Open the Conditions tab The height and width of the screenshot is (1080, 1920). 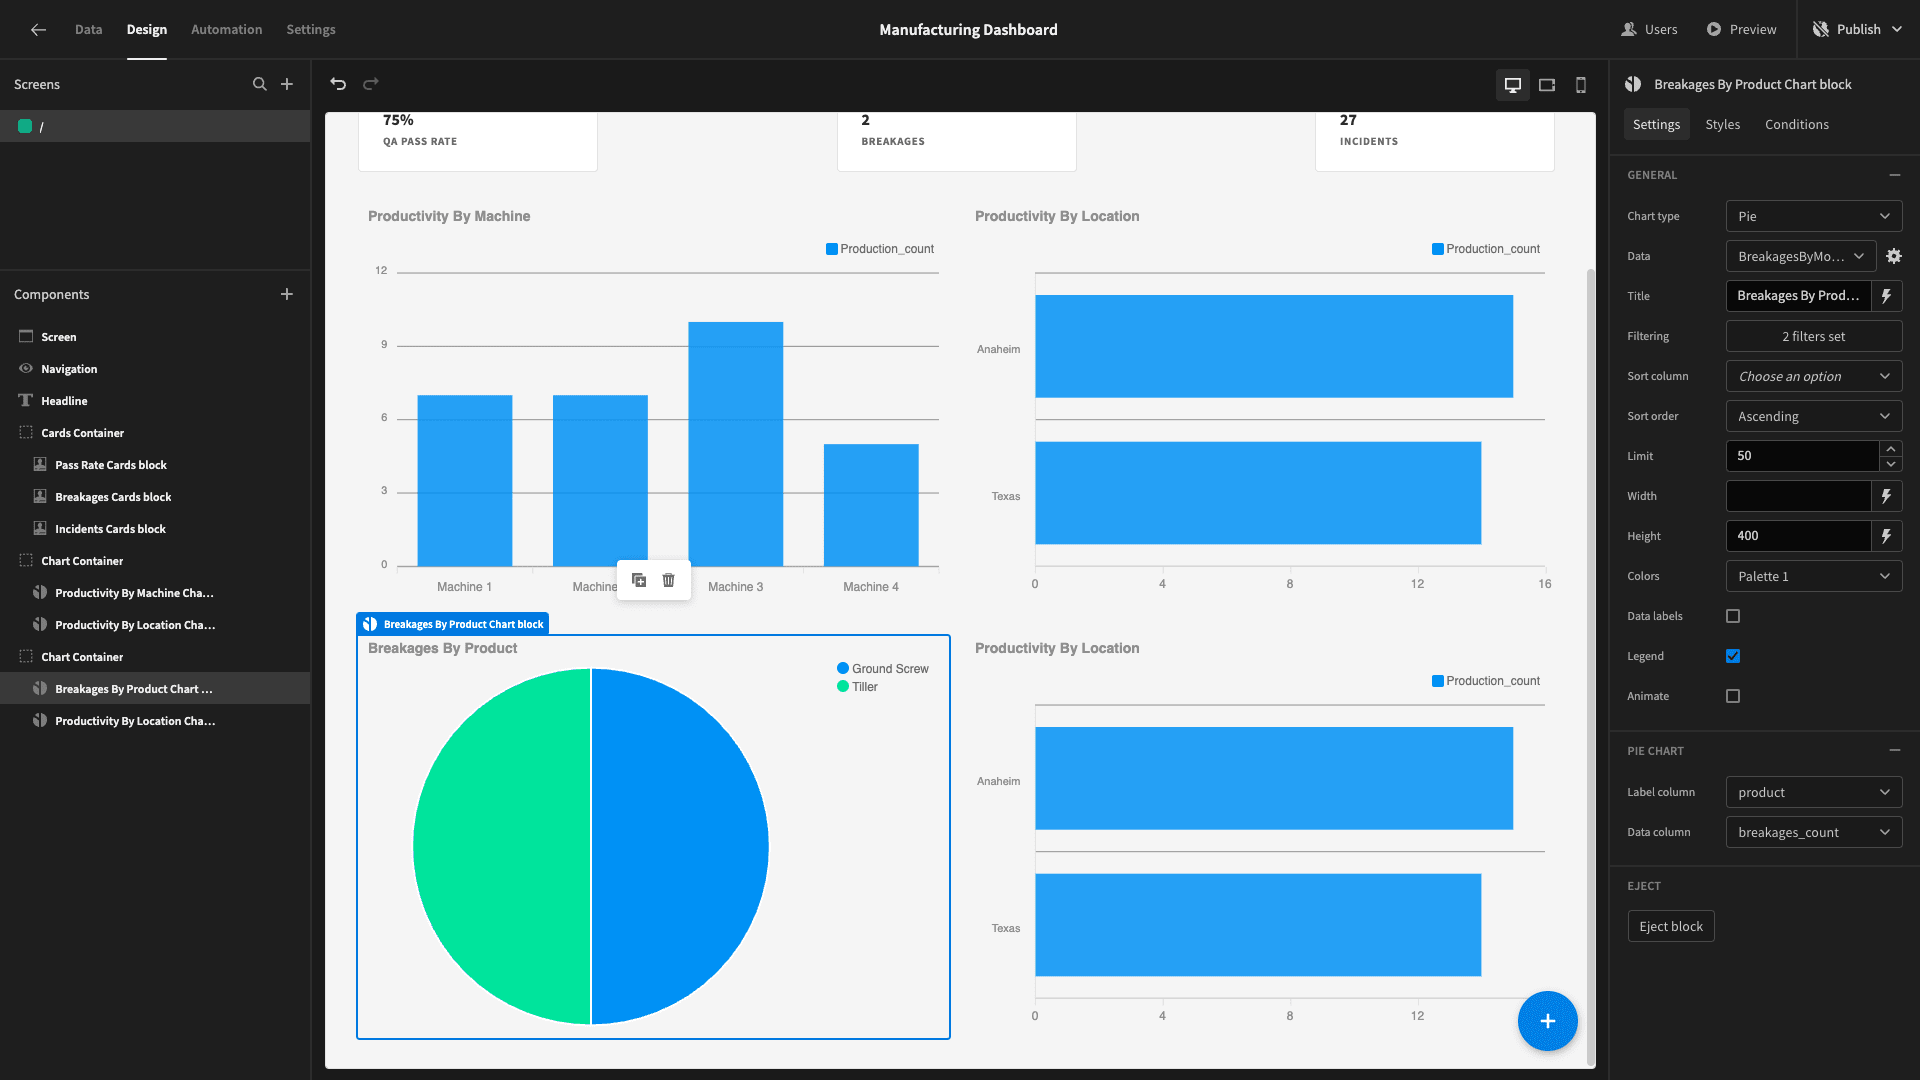(x=1796, y=124)
